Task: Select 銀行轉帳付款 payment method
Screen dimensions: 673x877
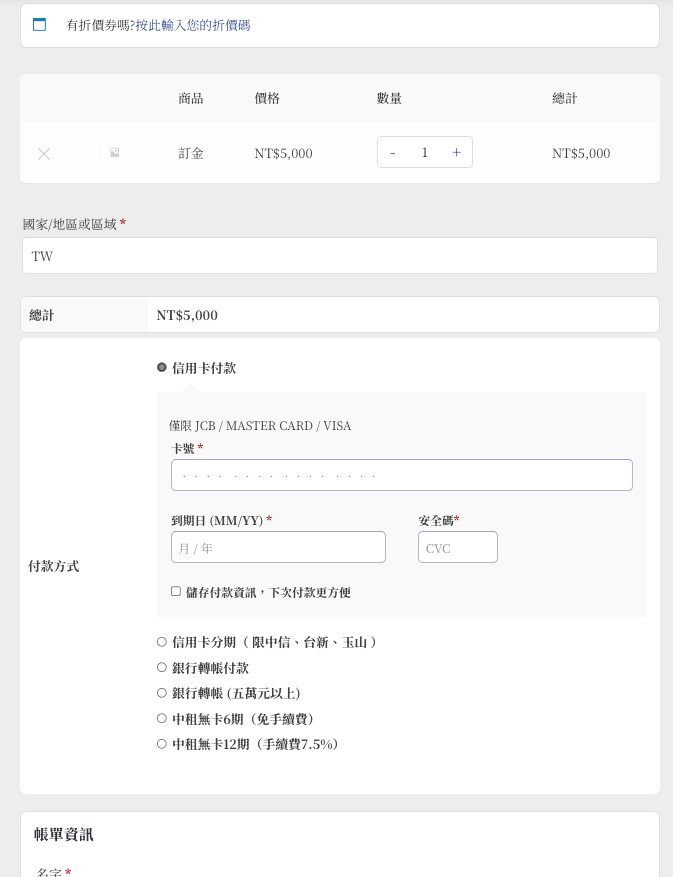Action: [161, 667]
